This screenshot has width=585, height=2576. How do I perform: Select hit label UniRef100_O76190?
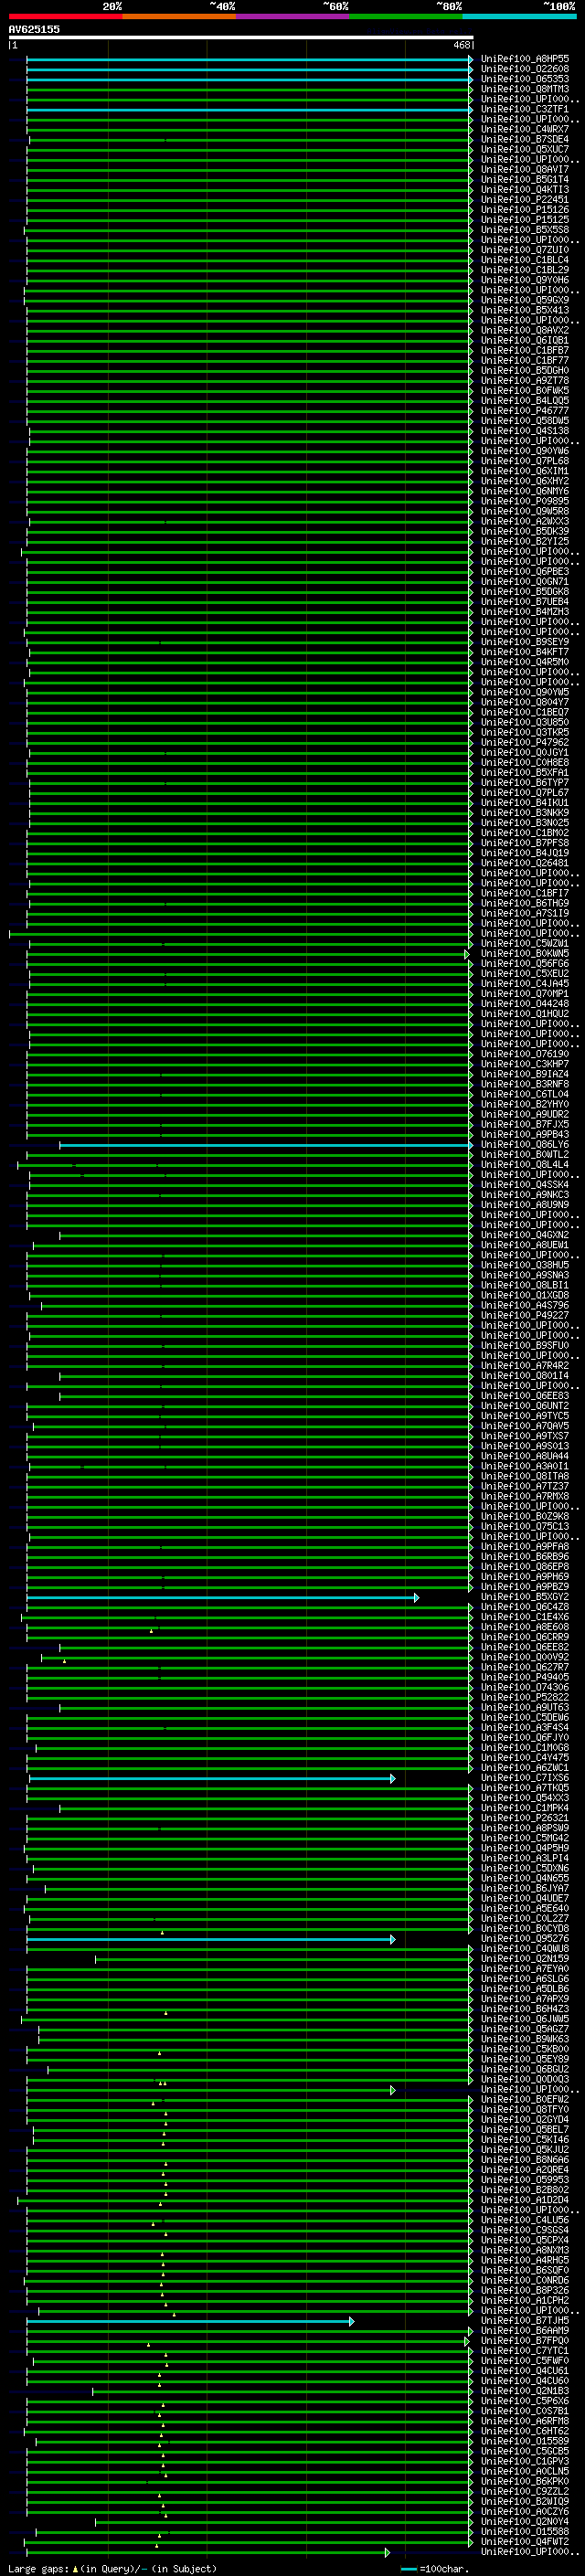pos(525,1054)
